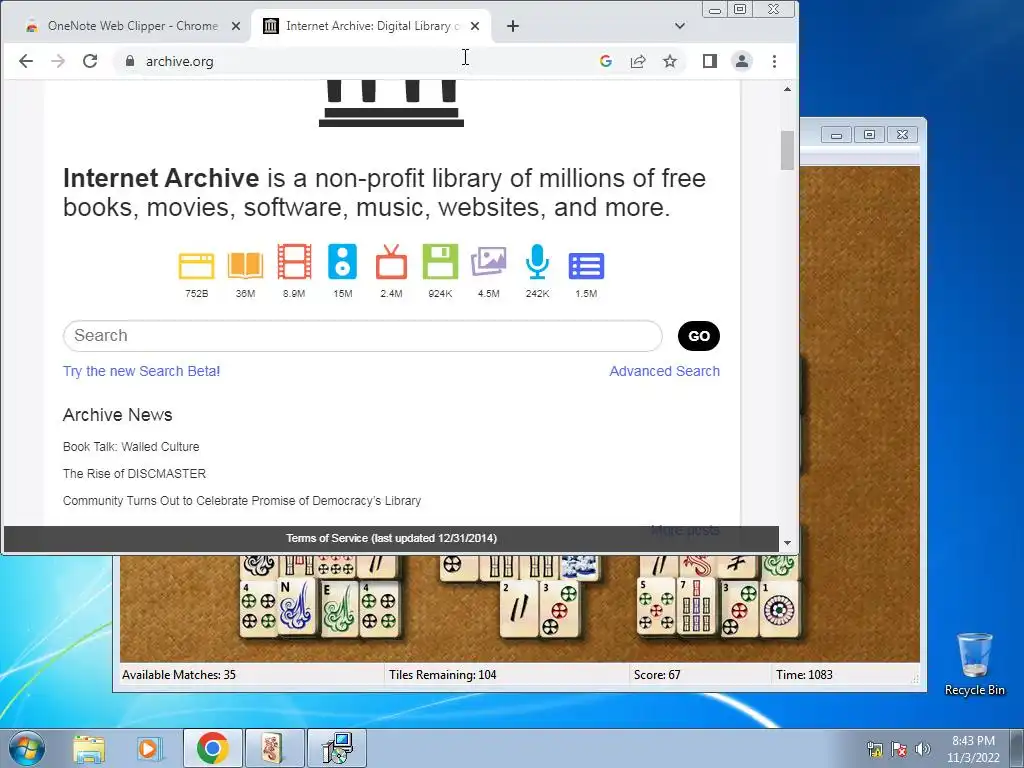Open Chrome profile avatar

click(742, 61)
